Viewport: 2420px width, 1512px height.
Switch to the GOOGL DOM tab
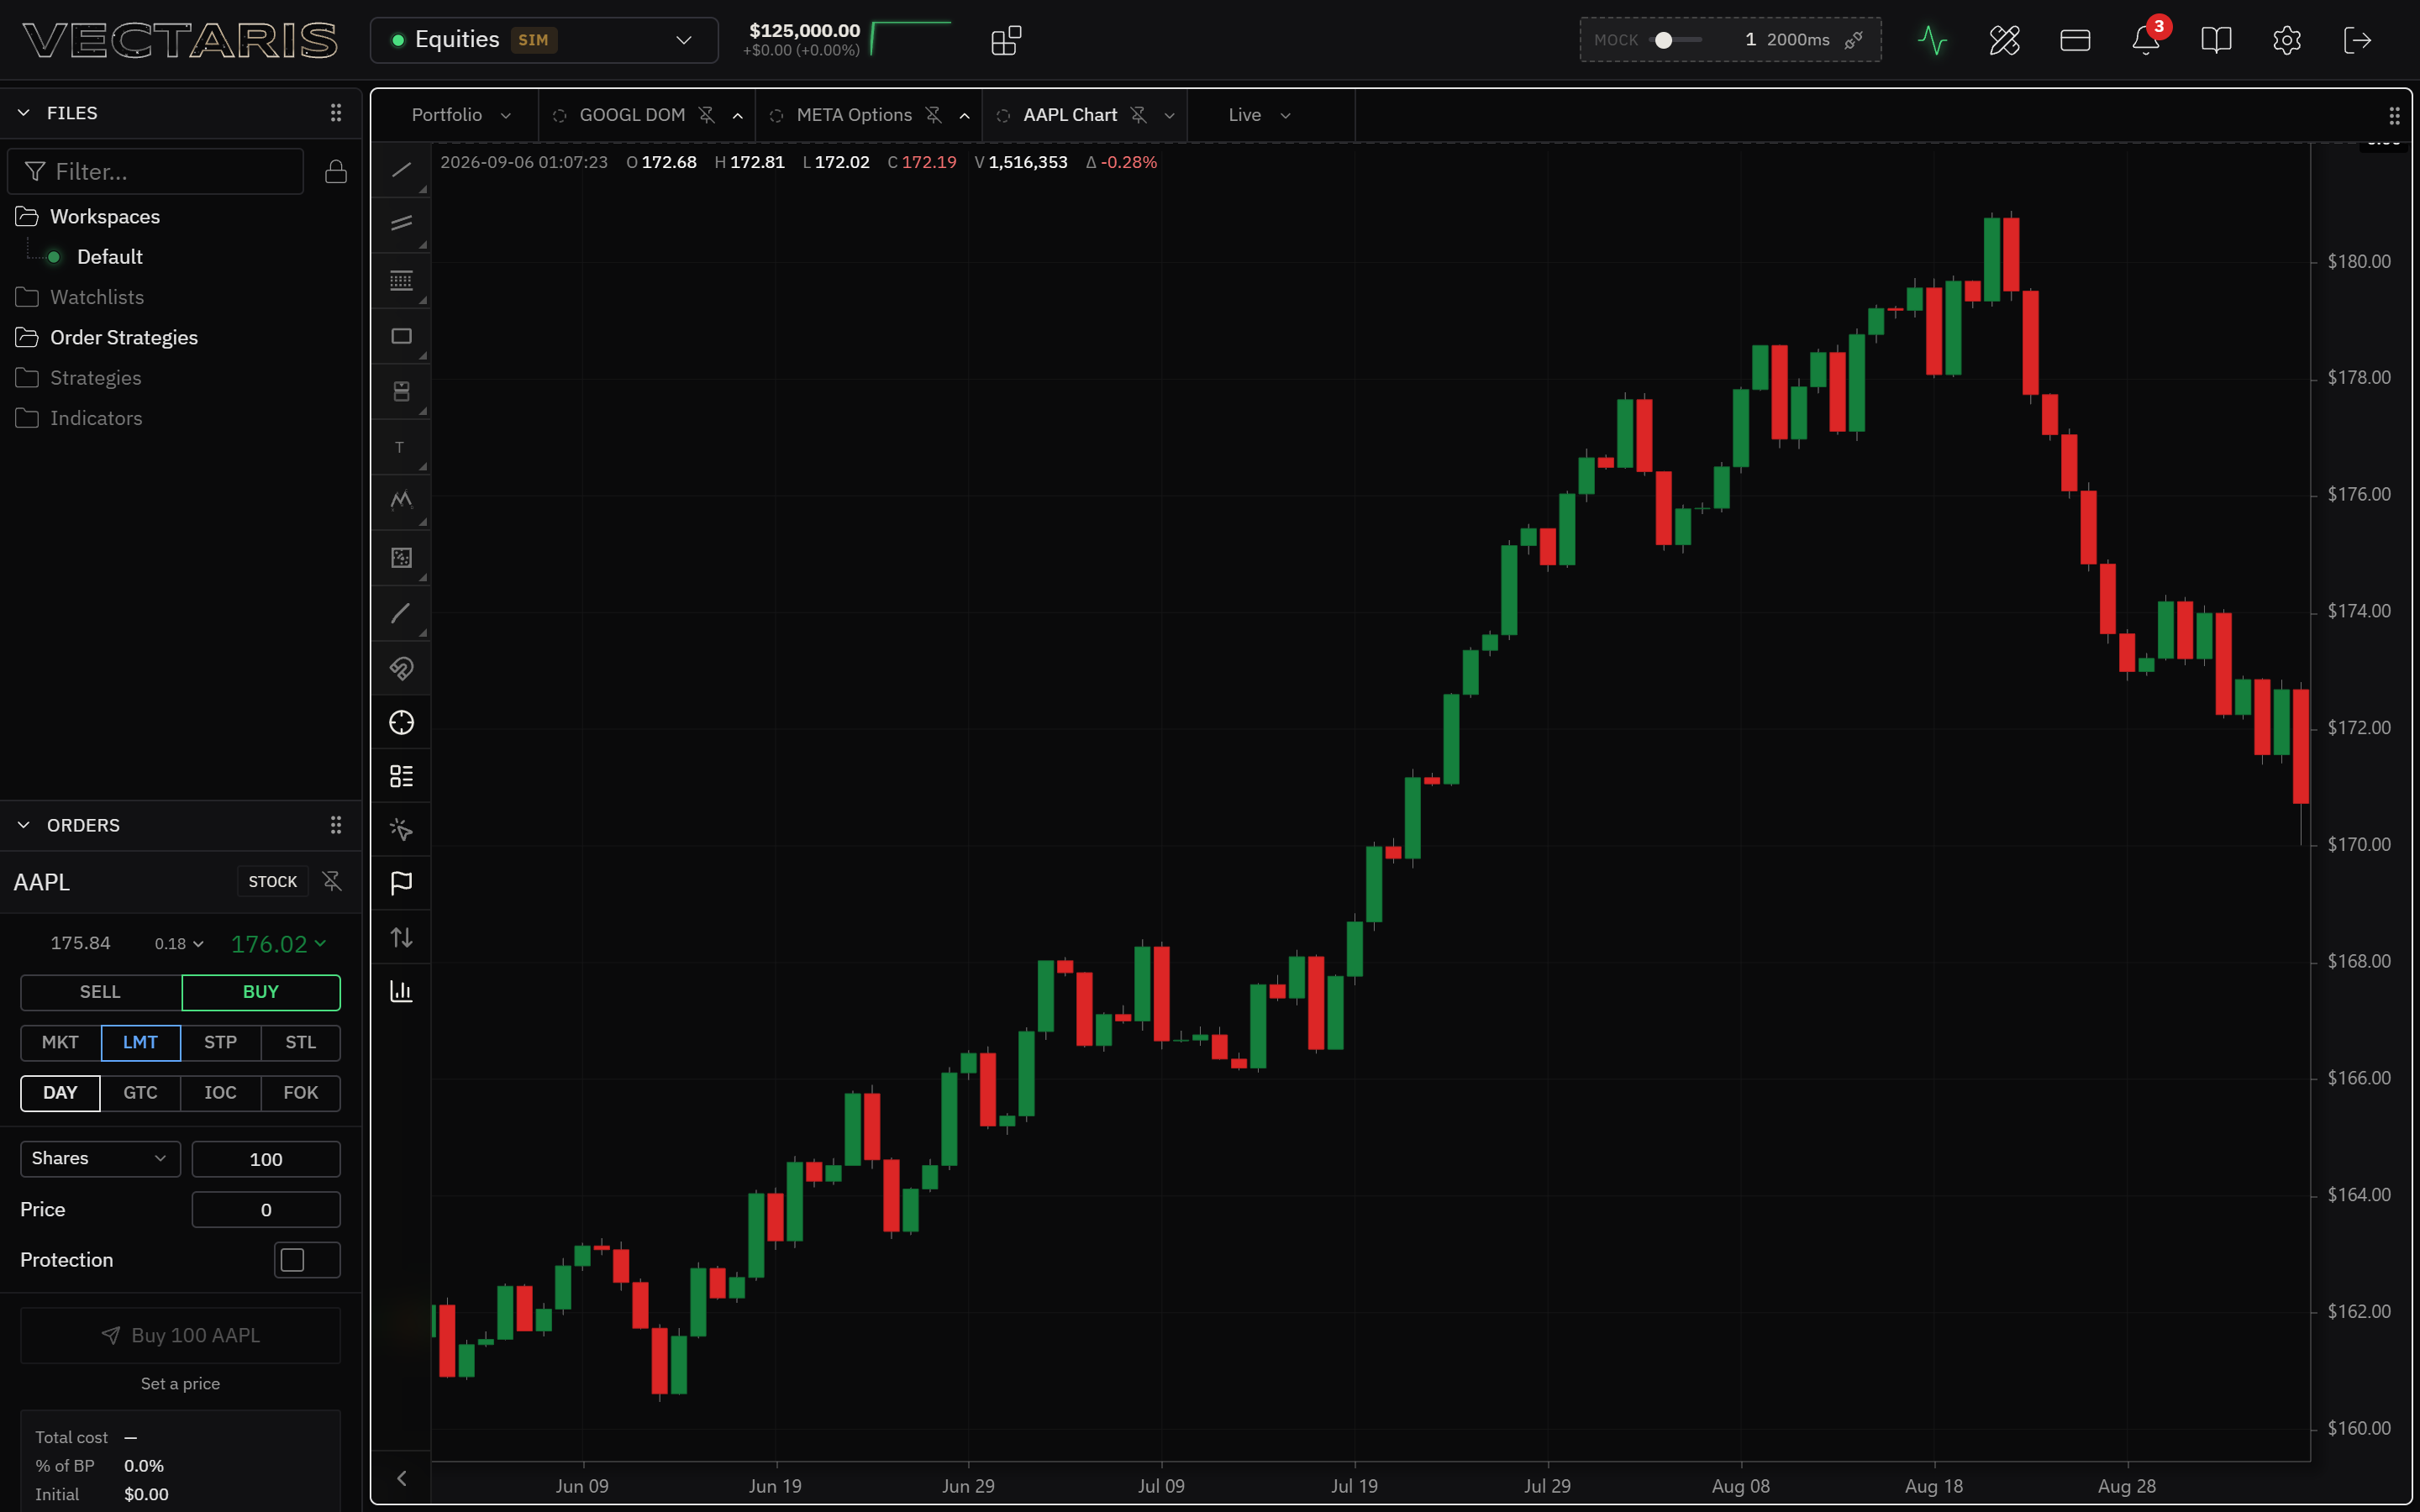point(632,115)
